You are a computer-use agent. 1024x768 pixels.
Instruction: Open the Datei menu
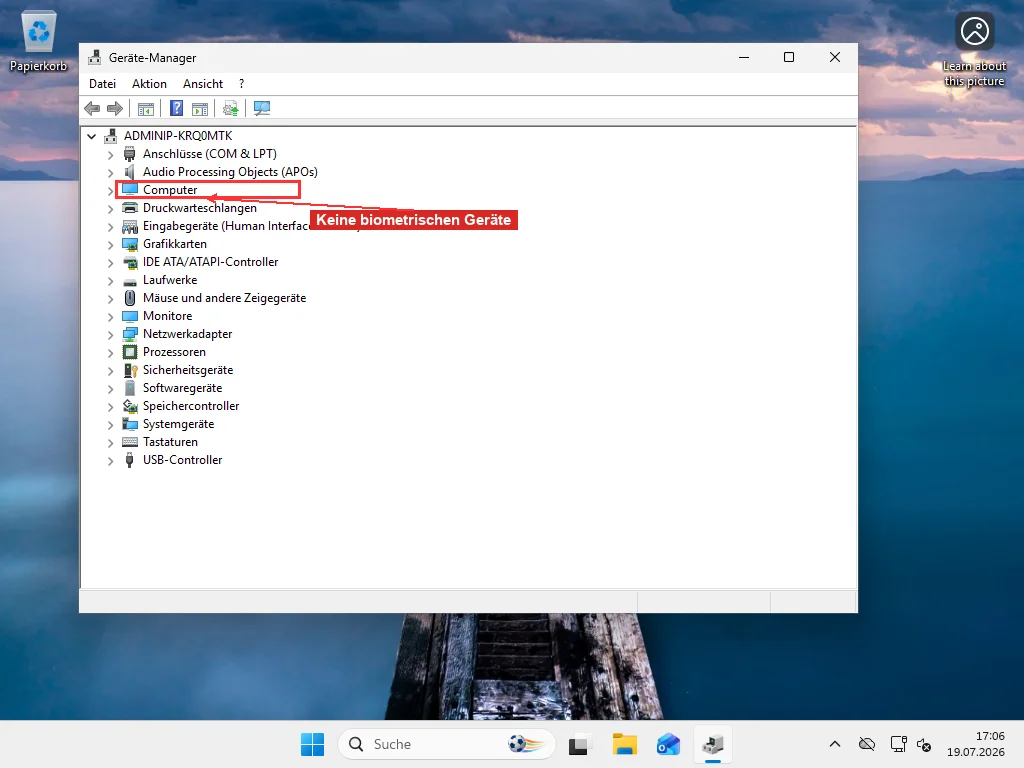tap(103, 84)
